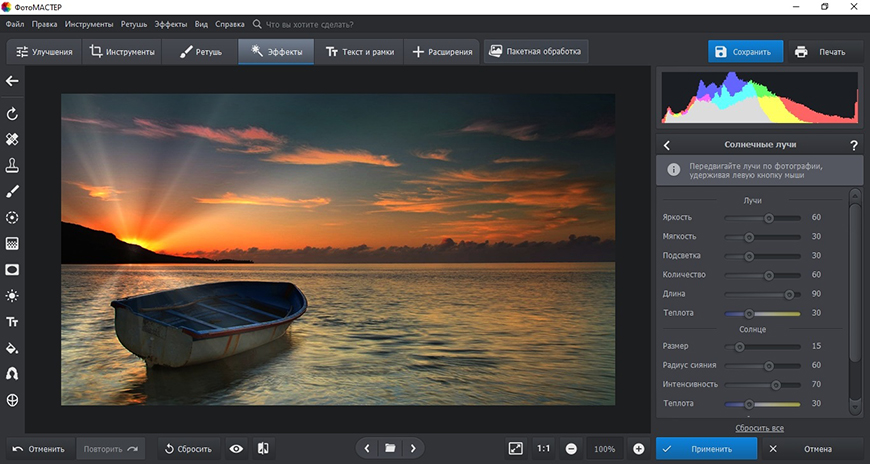Select the vignette tool icon

pos(13,270)
